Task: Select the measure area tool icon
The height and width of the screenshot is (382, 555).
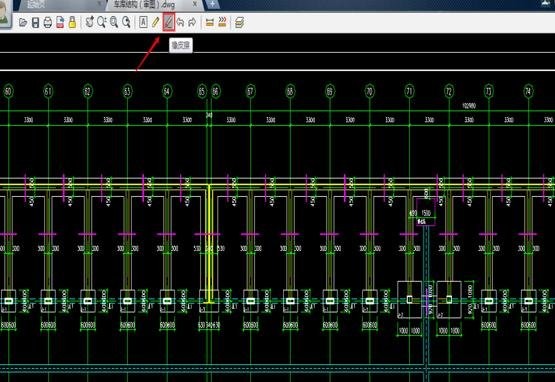Action: pyautogui.click(x=222, y=22)
